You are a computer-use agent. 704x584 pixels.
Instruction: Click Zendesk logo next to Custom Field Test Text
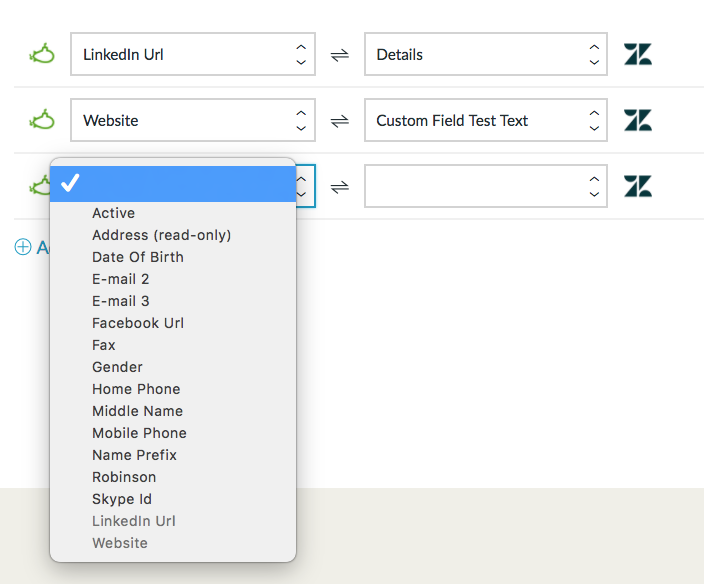pos(638,120)
